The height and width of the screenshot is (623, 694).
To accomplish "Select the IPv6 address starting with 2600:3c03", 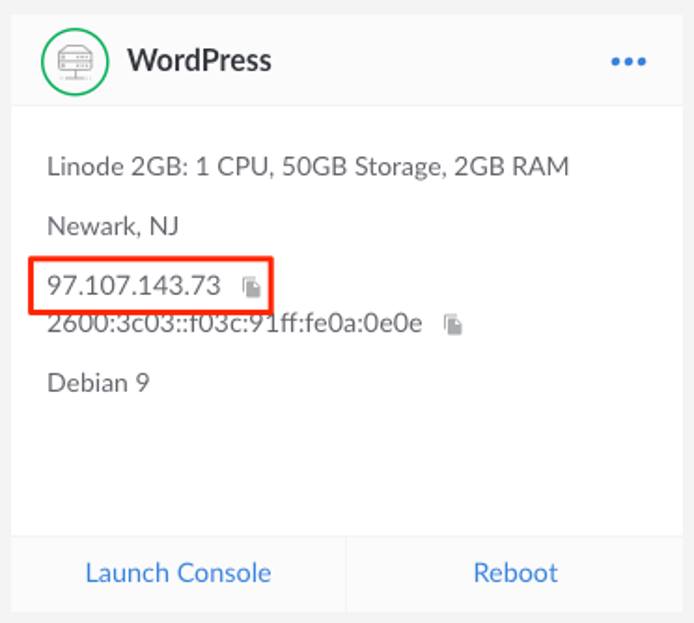I will [234, 323].
